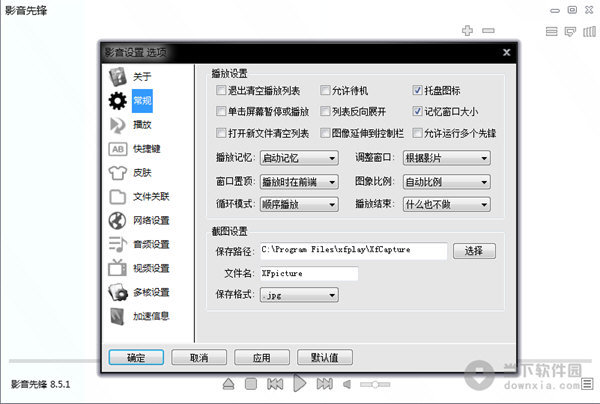Maximize the 影音先锋 main window
Viewport: 600px width, 404px height.
[572, 10]
